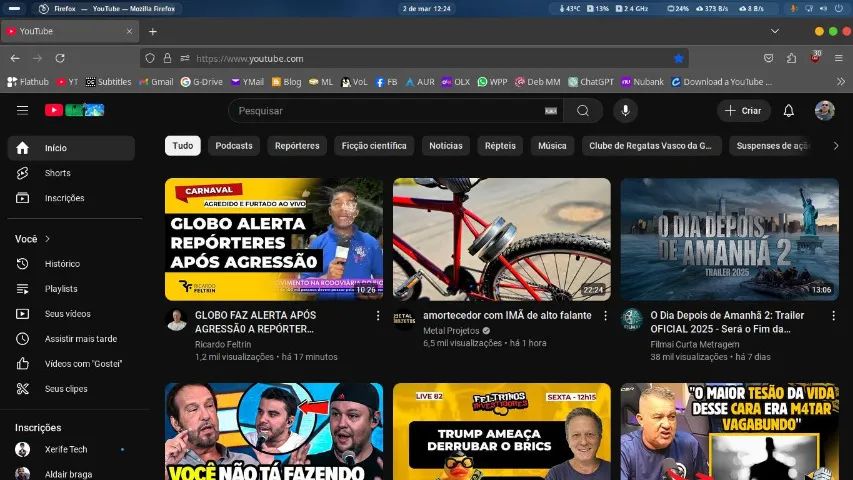Screen dimensions: 853x480
Task: Click the YouTube logo
Action: click(75, 110)
